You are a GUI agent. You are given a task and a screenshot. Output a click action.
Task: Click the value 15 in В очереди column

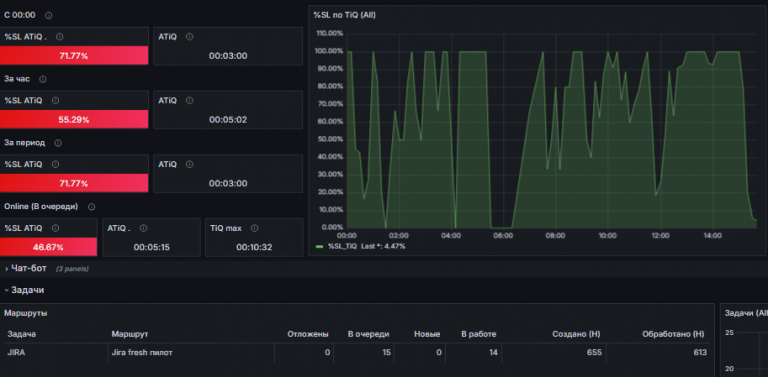tap(386, 353)
